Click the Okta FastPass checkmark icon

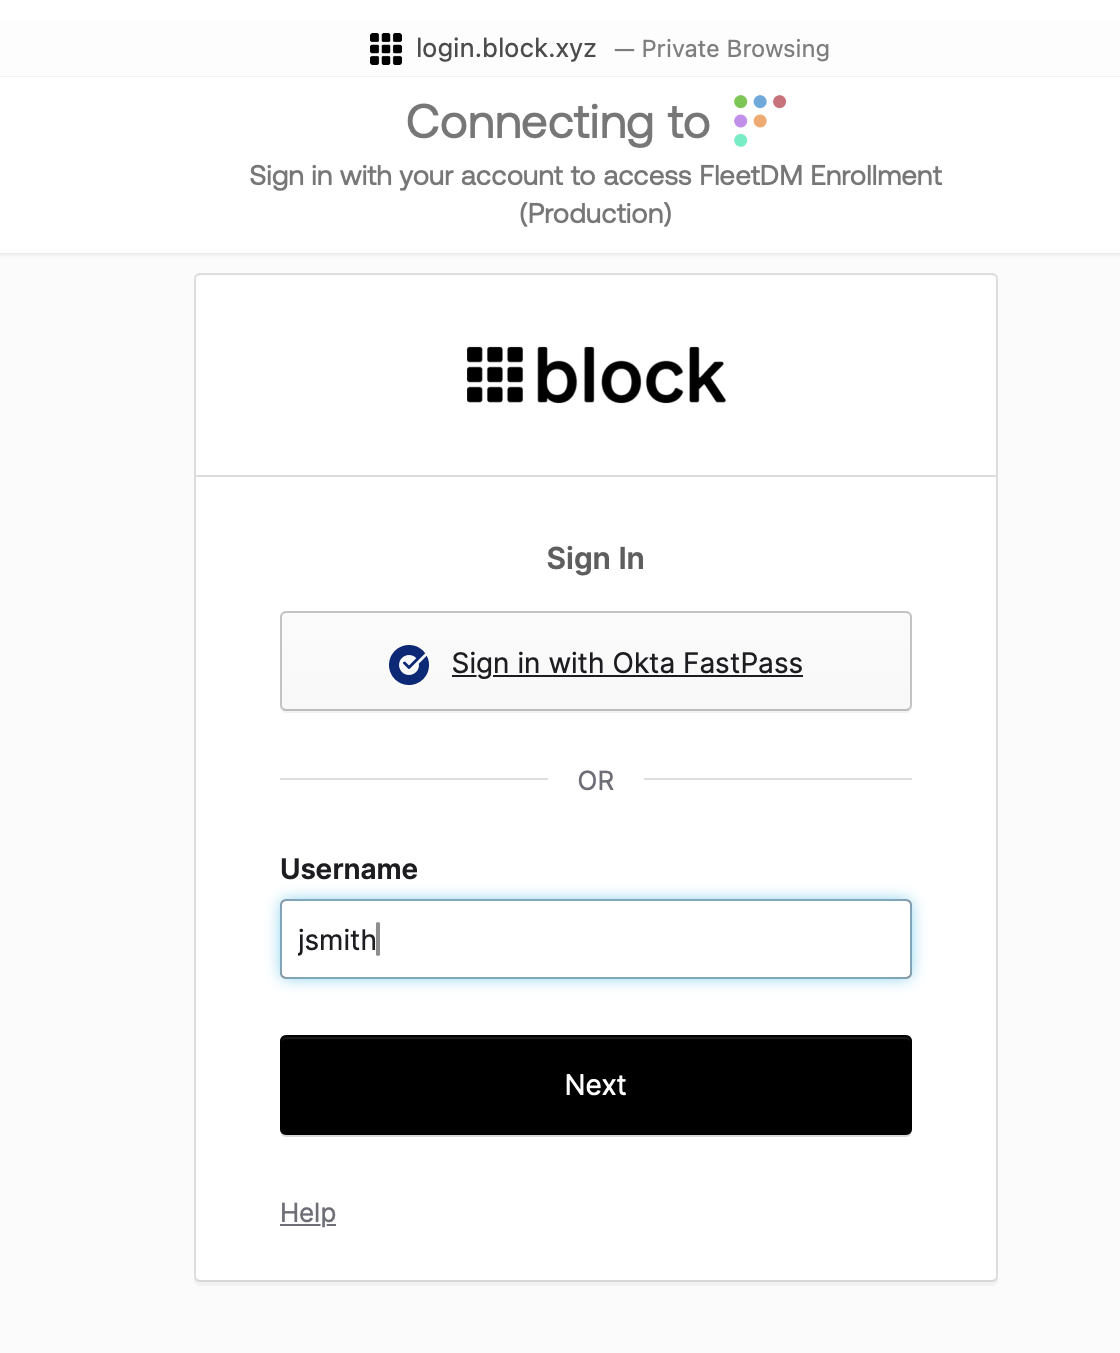click(409, 664)
